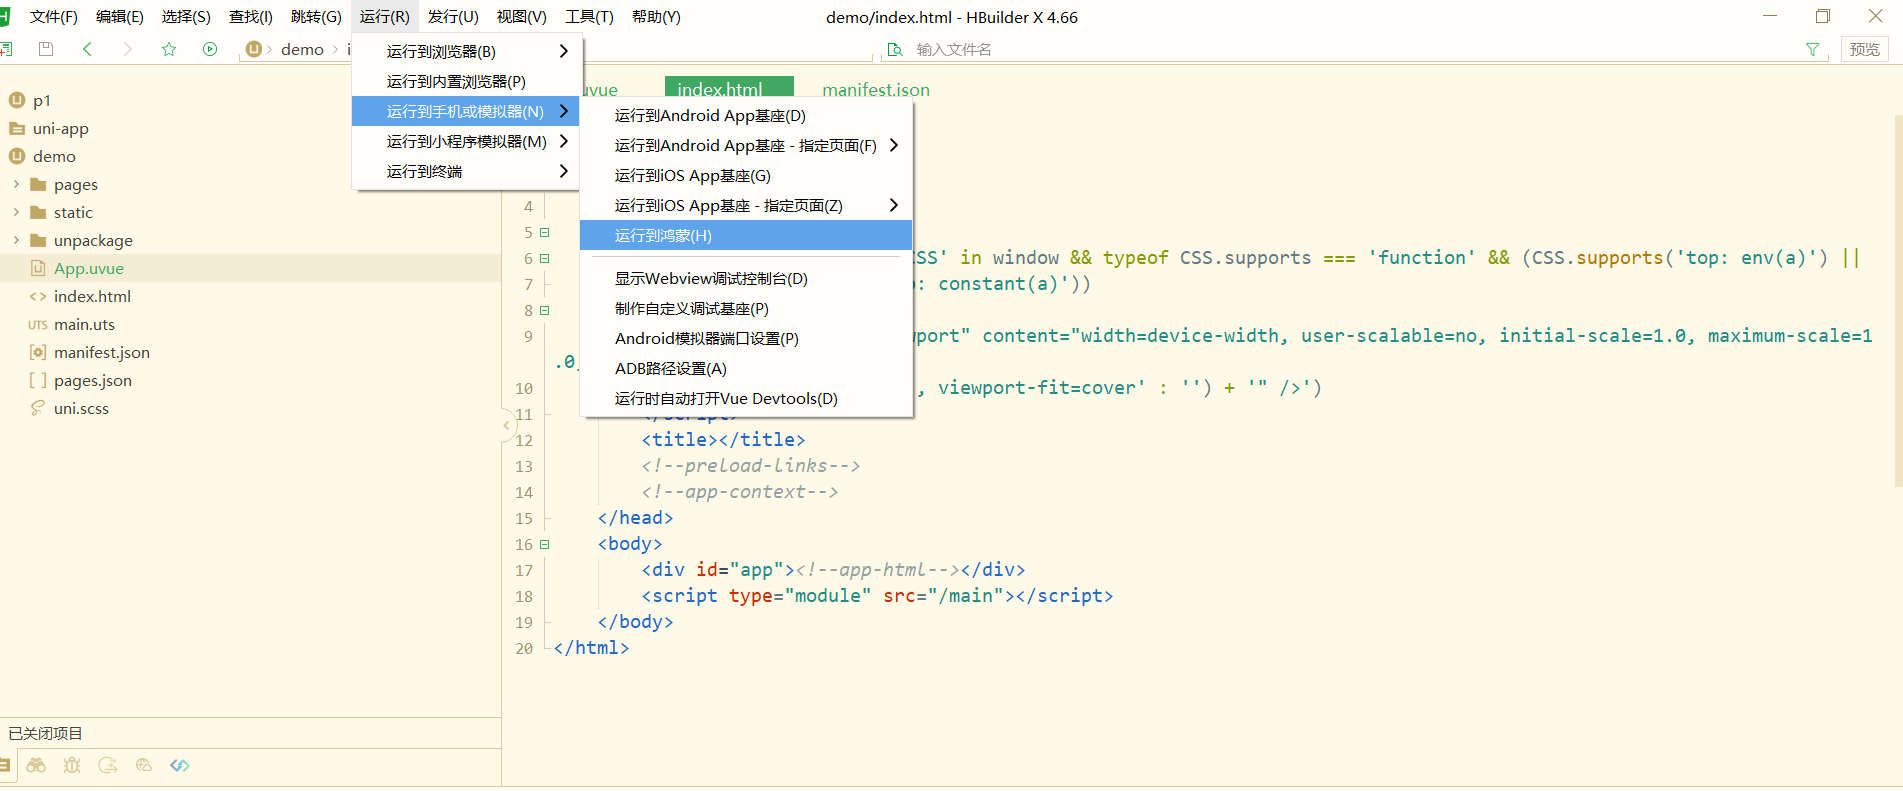Select 运行到iOS App基座 - 指定页面(Z)
The image size is (1903, 791).
[746, 205]
